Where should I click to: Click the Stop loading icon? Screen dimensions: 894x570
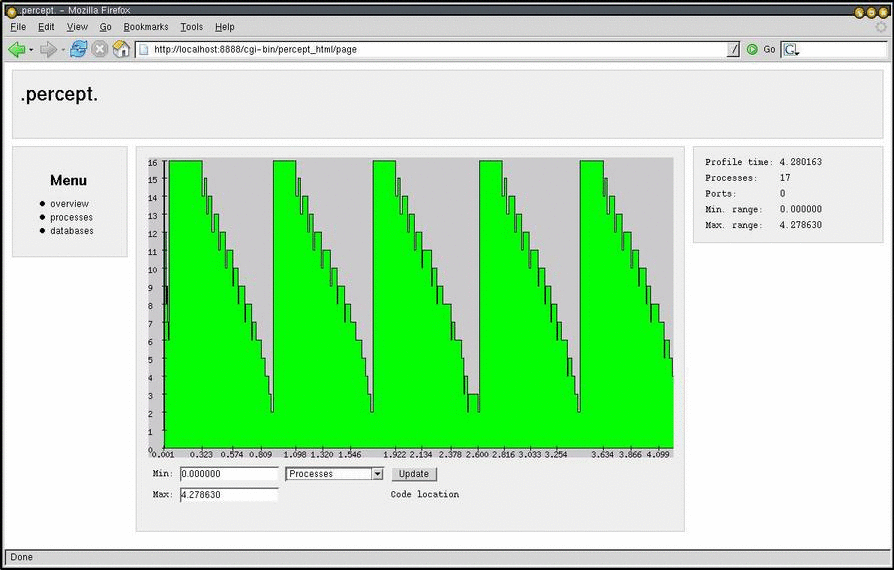pos(100,49)
